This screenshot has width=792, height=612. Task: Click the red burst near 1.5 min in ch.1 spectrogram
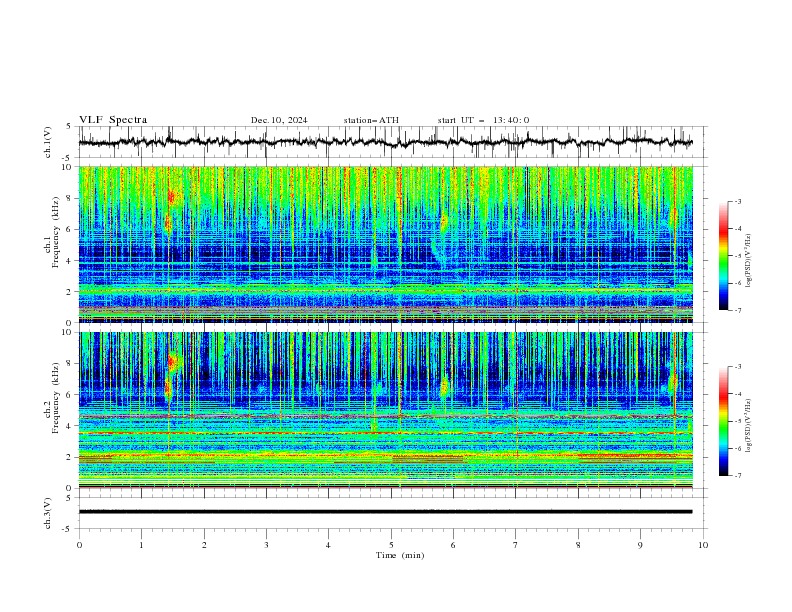pyautogui.click(x=172, y=198)
